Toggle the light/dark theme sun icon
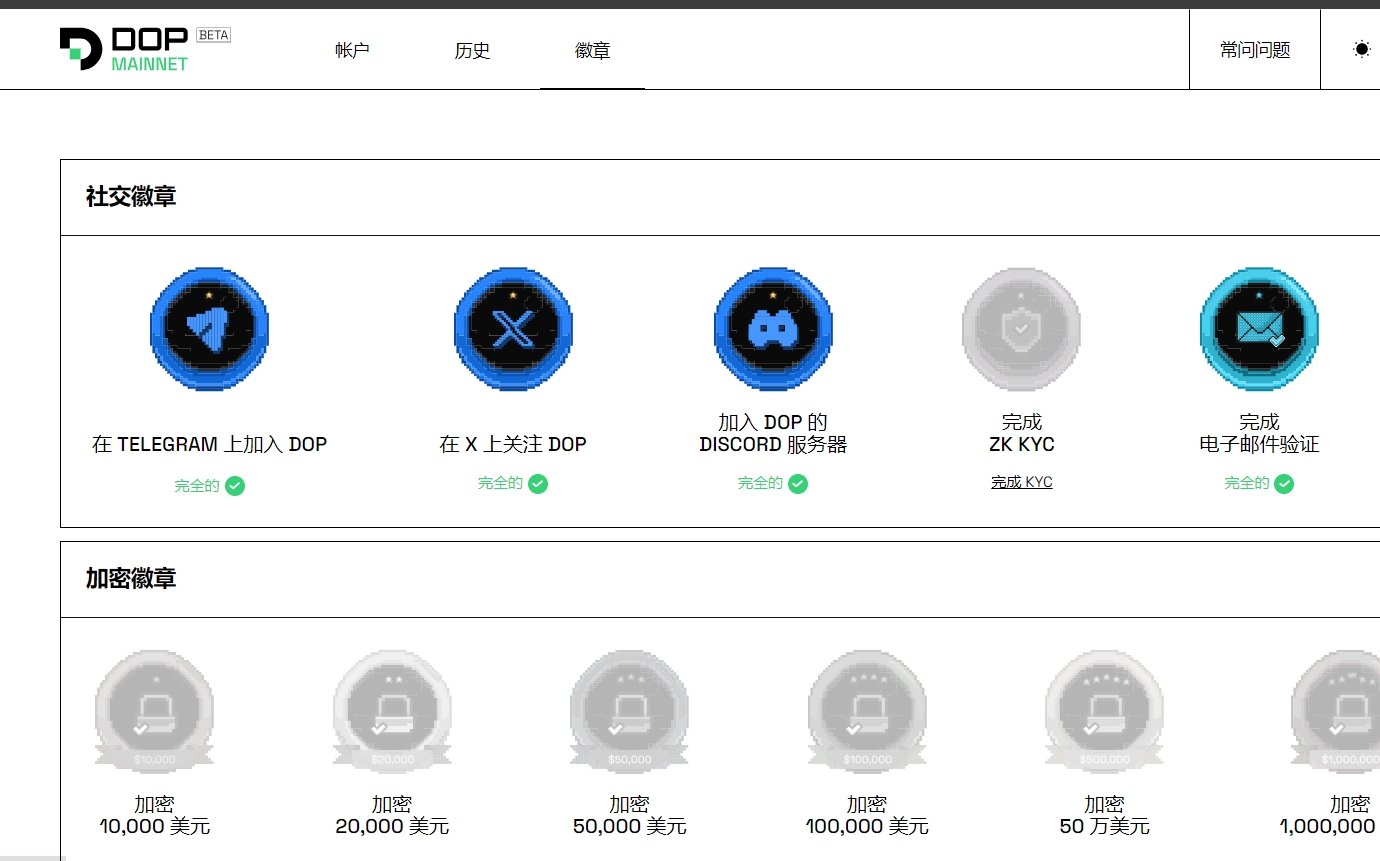Screen dimensions: 1380x861 pyautogui.click(x=1361, y=49)
